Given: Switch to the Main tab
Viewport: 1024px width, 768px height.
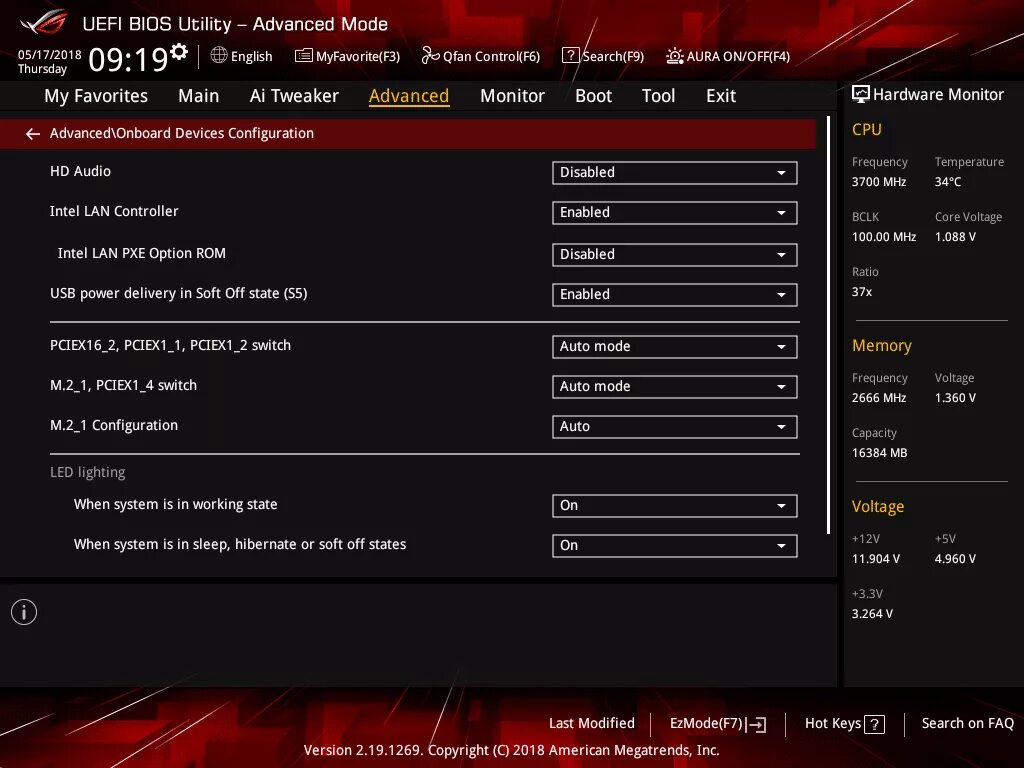Looking at the screenshot, I should pyautogui.click(x=199, y=96).
